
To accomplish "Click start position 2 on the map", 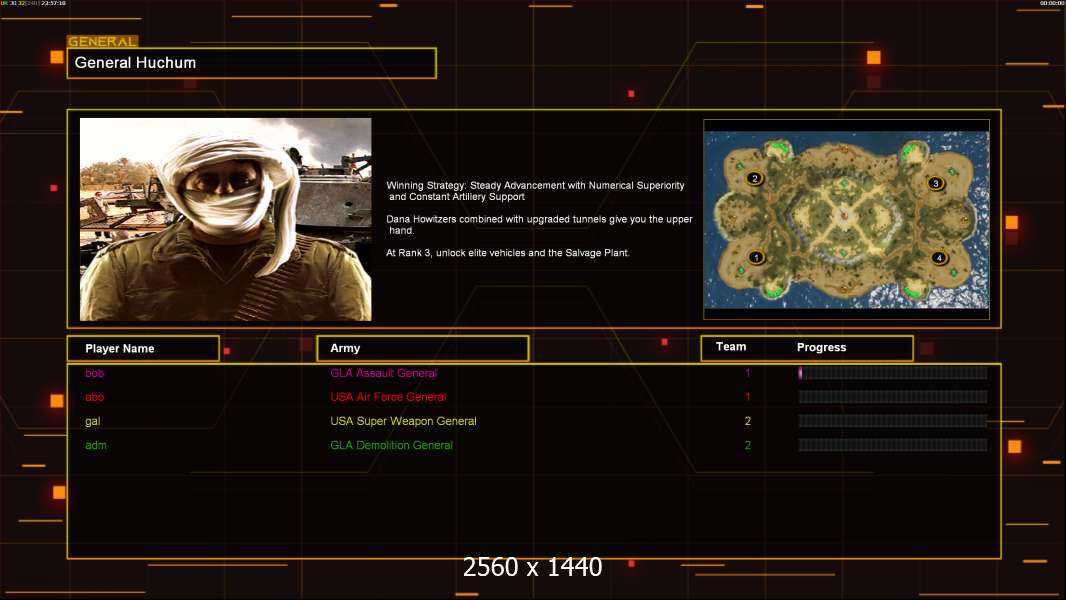I will [x=754, y=179].
